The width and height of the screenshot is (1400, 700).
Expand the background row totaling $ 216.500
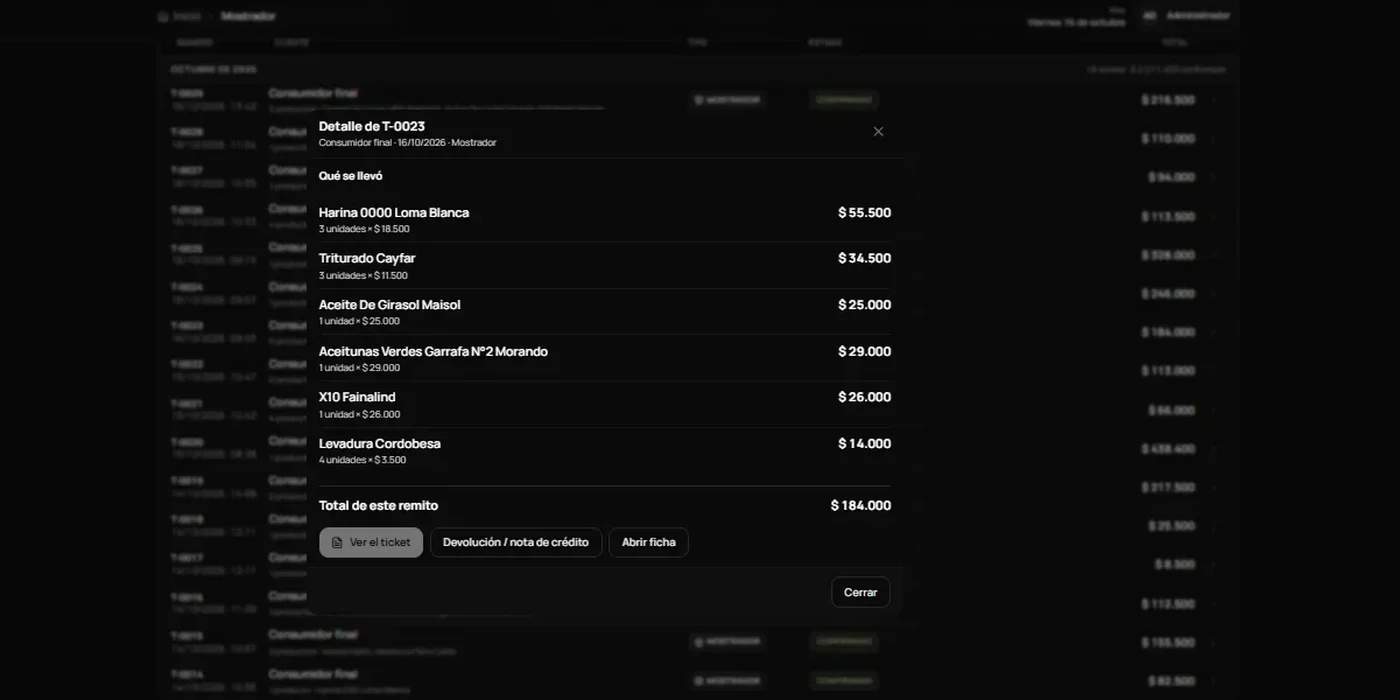(x=1213, y=100)
